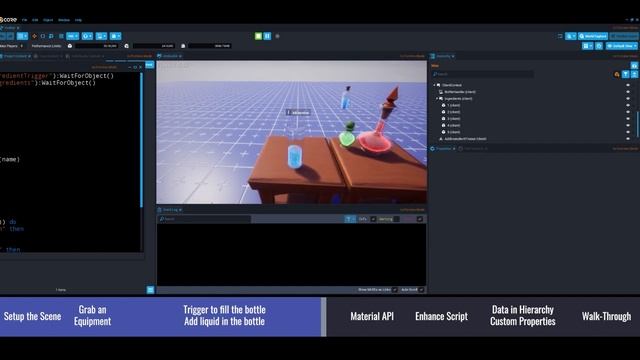Open the Default View dropdown
Image resolution: width=640 pixels, height=360 pixels.
pyautogui.click(x=622, y=46)
